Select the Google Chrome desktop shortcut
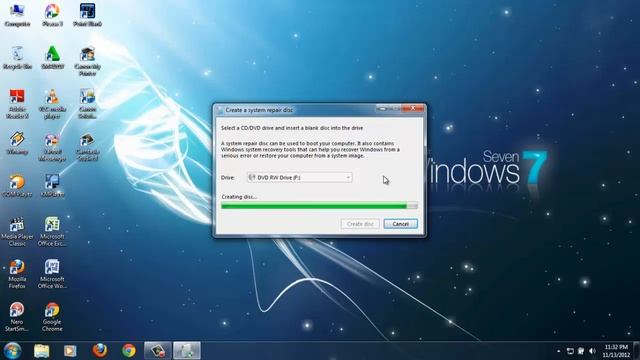The height and width of the screenshot is (360, 640). 52,317
